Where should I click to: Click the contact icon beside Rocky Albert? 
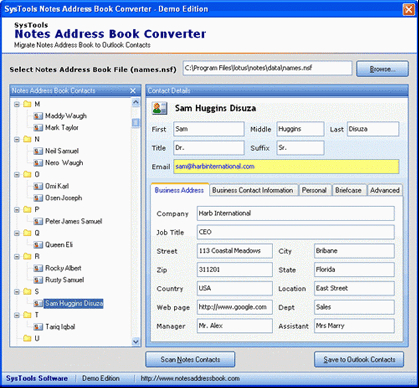point(38,268)
